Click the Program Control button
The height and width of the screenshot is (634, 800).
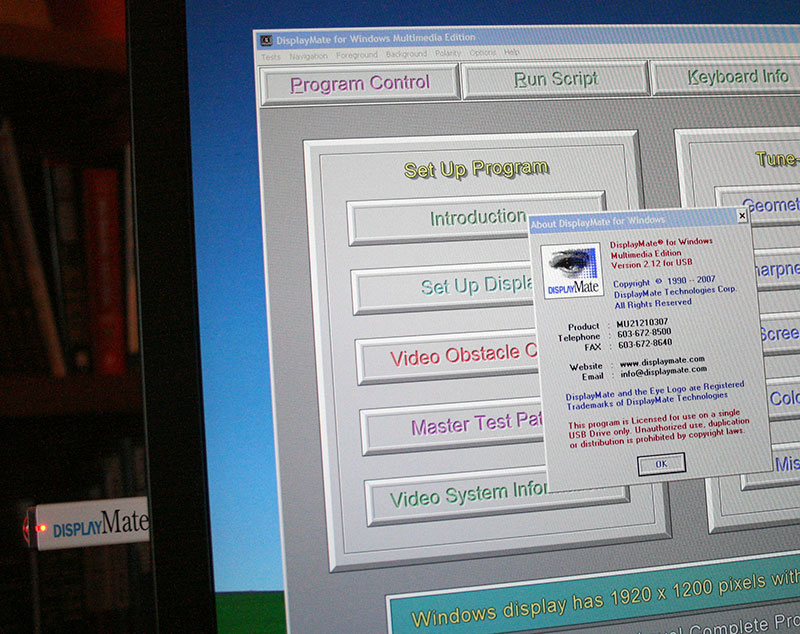(x=360, y=83)
